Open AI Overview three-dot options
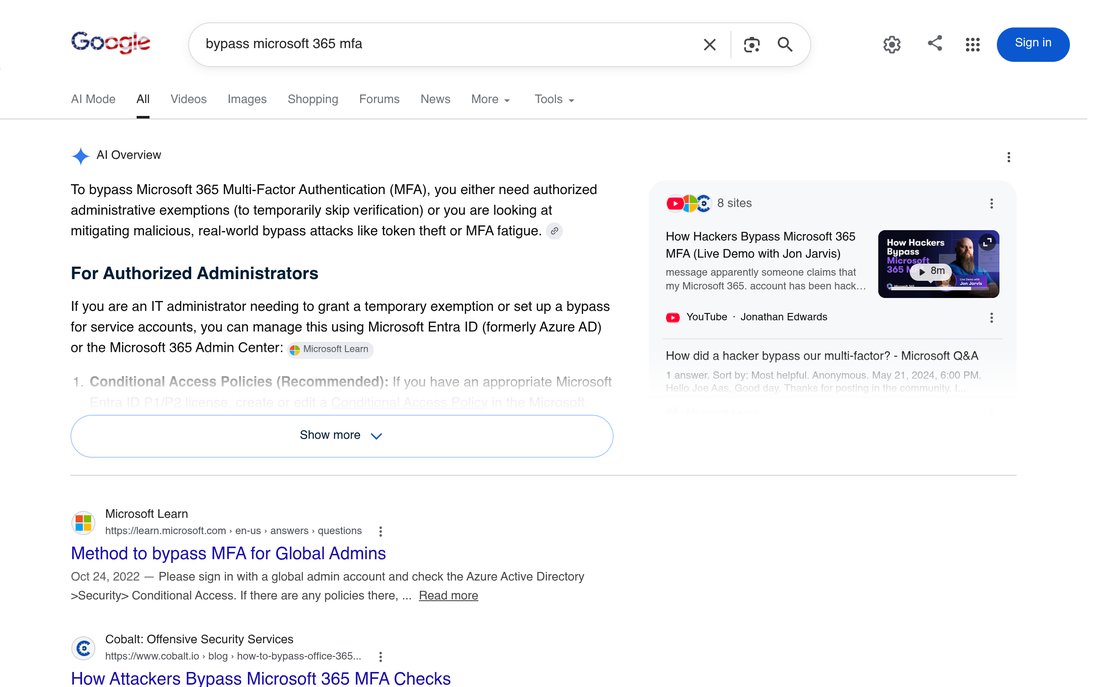 click(1008, 157)
